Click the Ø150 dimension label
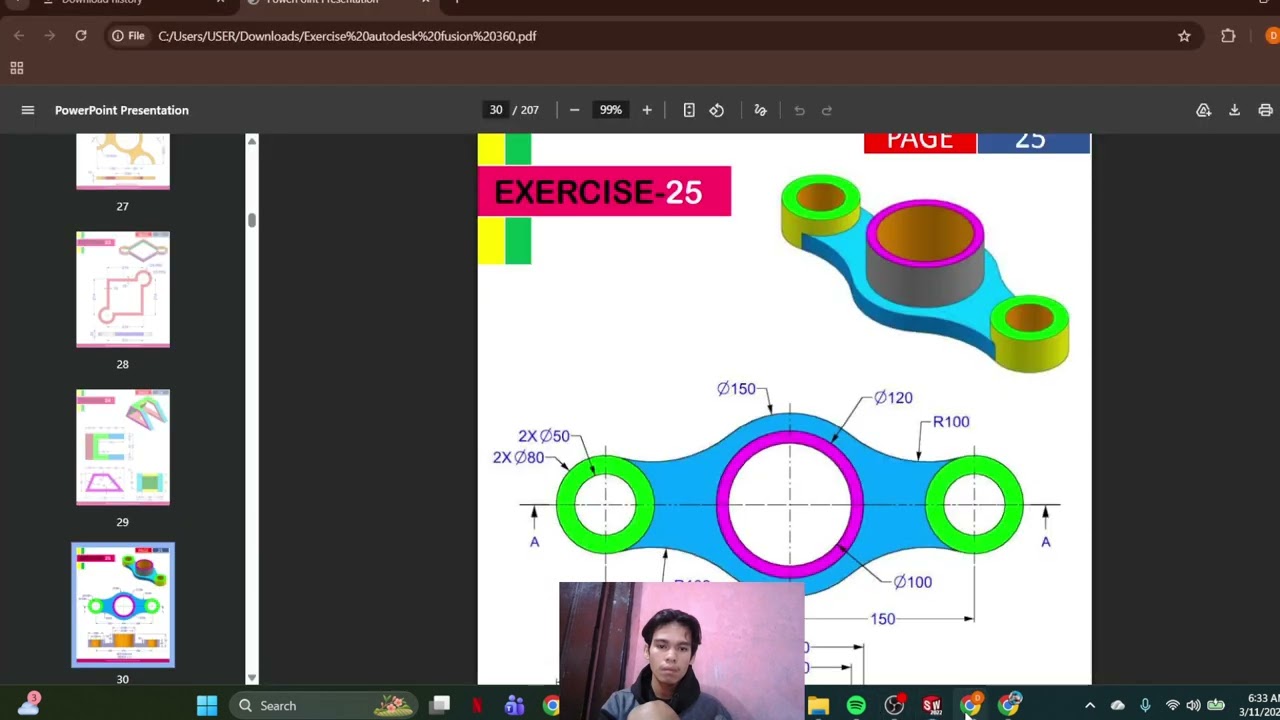 tap(736, 389)
